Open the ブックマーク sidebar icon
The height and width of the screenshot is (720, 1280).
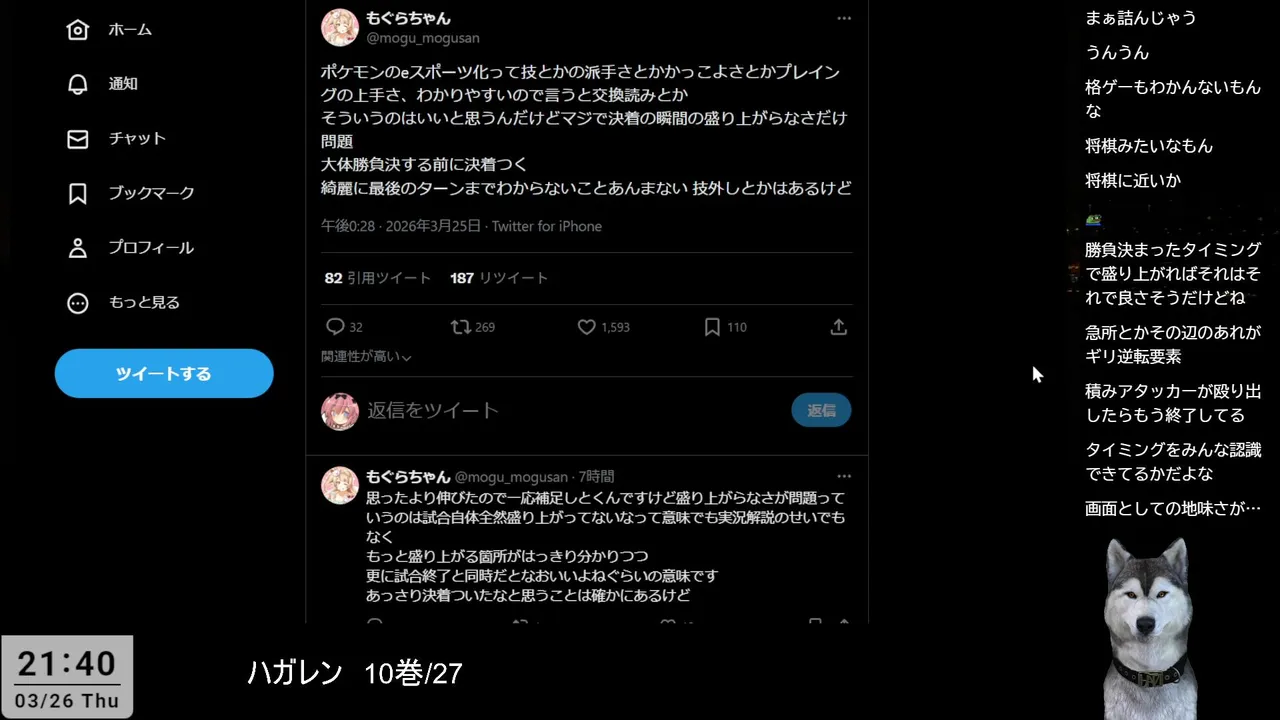(x=78, y=193)
